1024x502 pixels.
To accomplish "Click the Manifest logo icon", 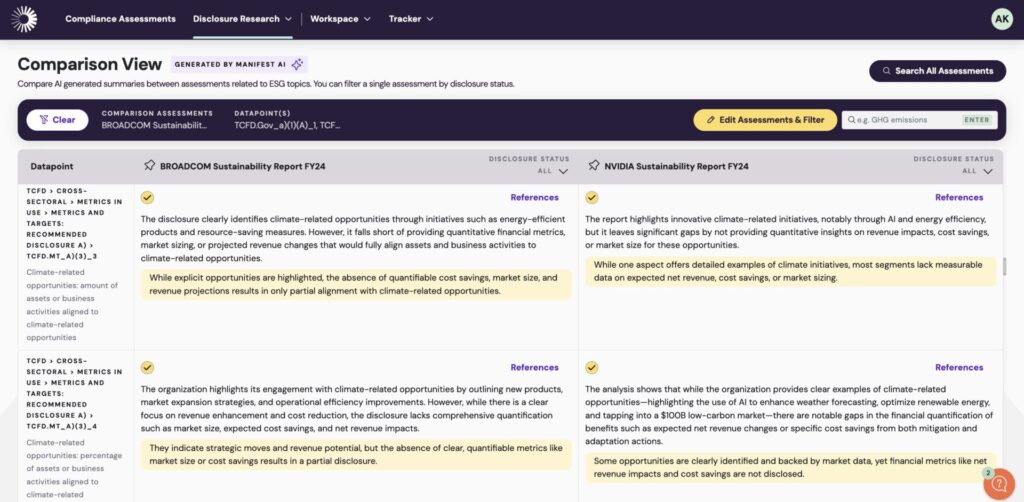I will (x=24, y=19).
